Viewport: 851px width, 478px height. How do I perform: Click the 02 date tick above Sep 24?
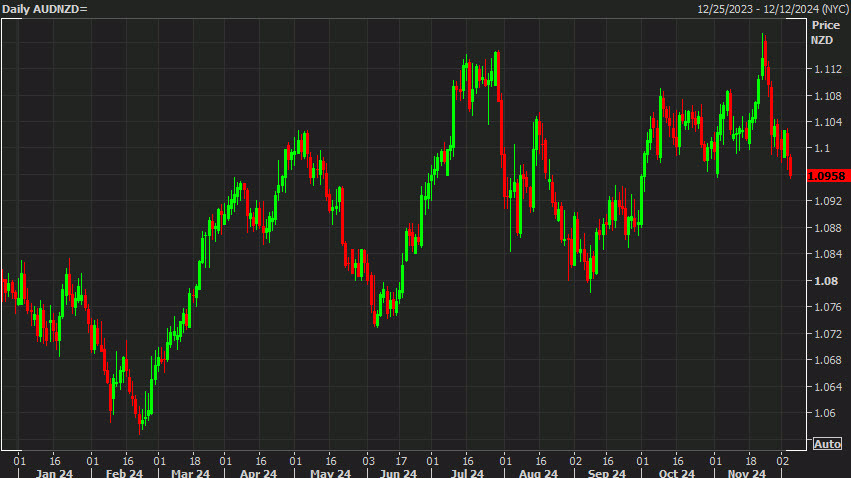tap(575, 461)
